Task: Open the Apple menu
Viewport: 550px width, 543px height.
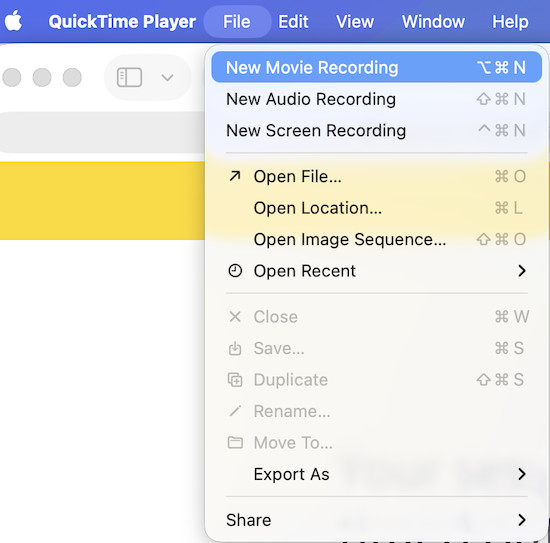Action: tap(13, 21)
